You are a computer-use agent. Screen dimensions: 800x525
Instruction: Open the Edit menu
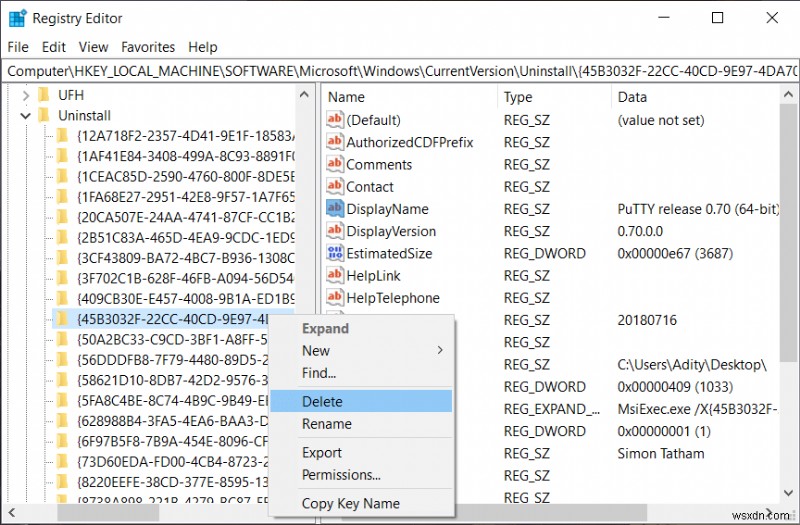click(54, 47)
